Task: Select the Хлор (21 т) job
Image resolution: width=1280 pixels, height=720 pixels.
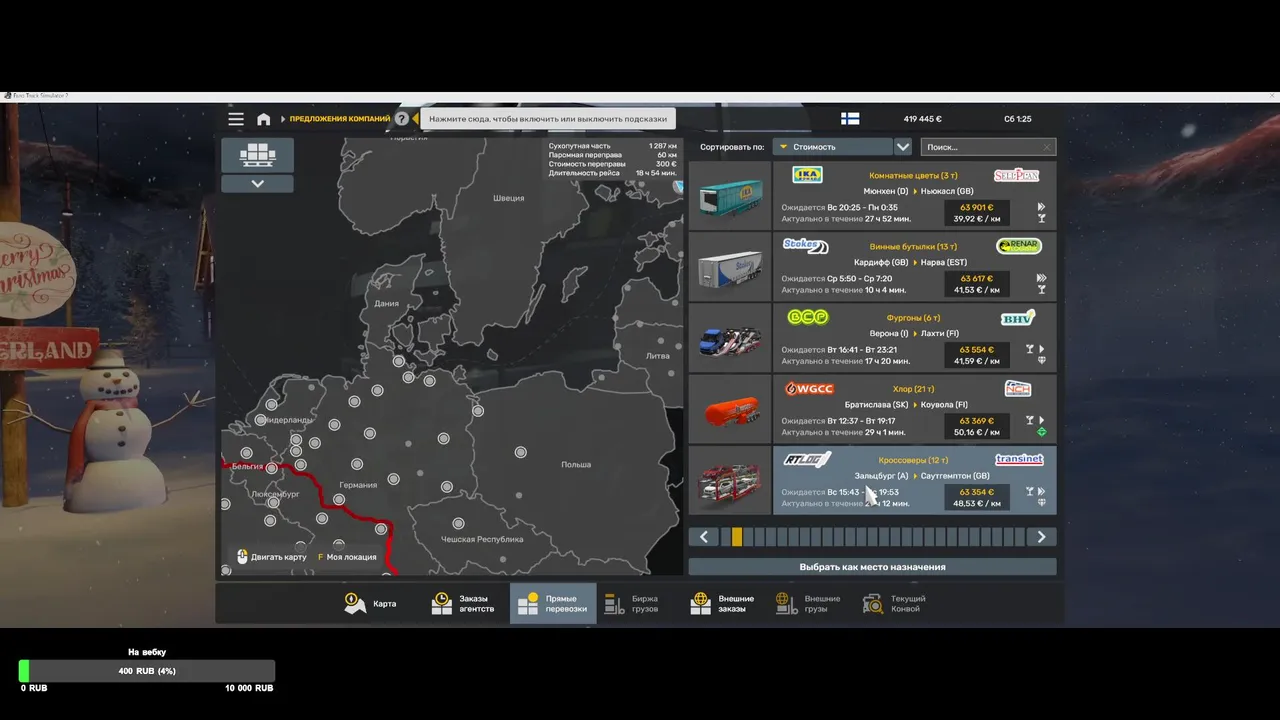Action: click(914, 408)
